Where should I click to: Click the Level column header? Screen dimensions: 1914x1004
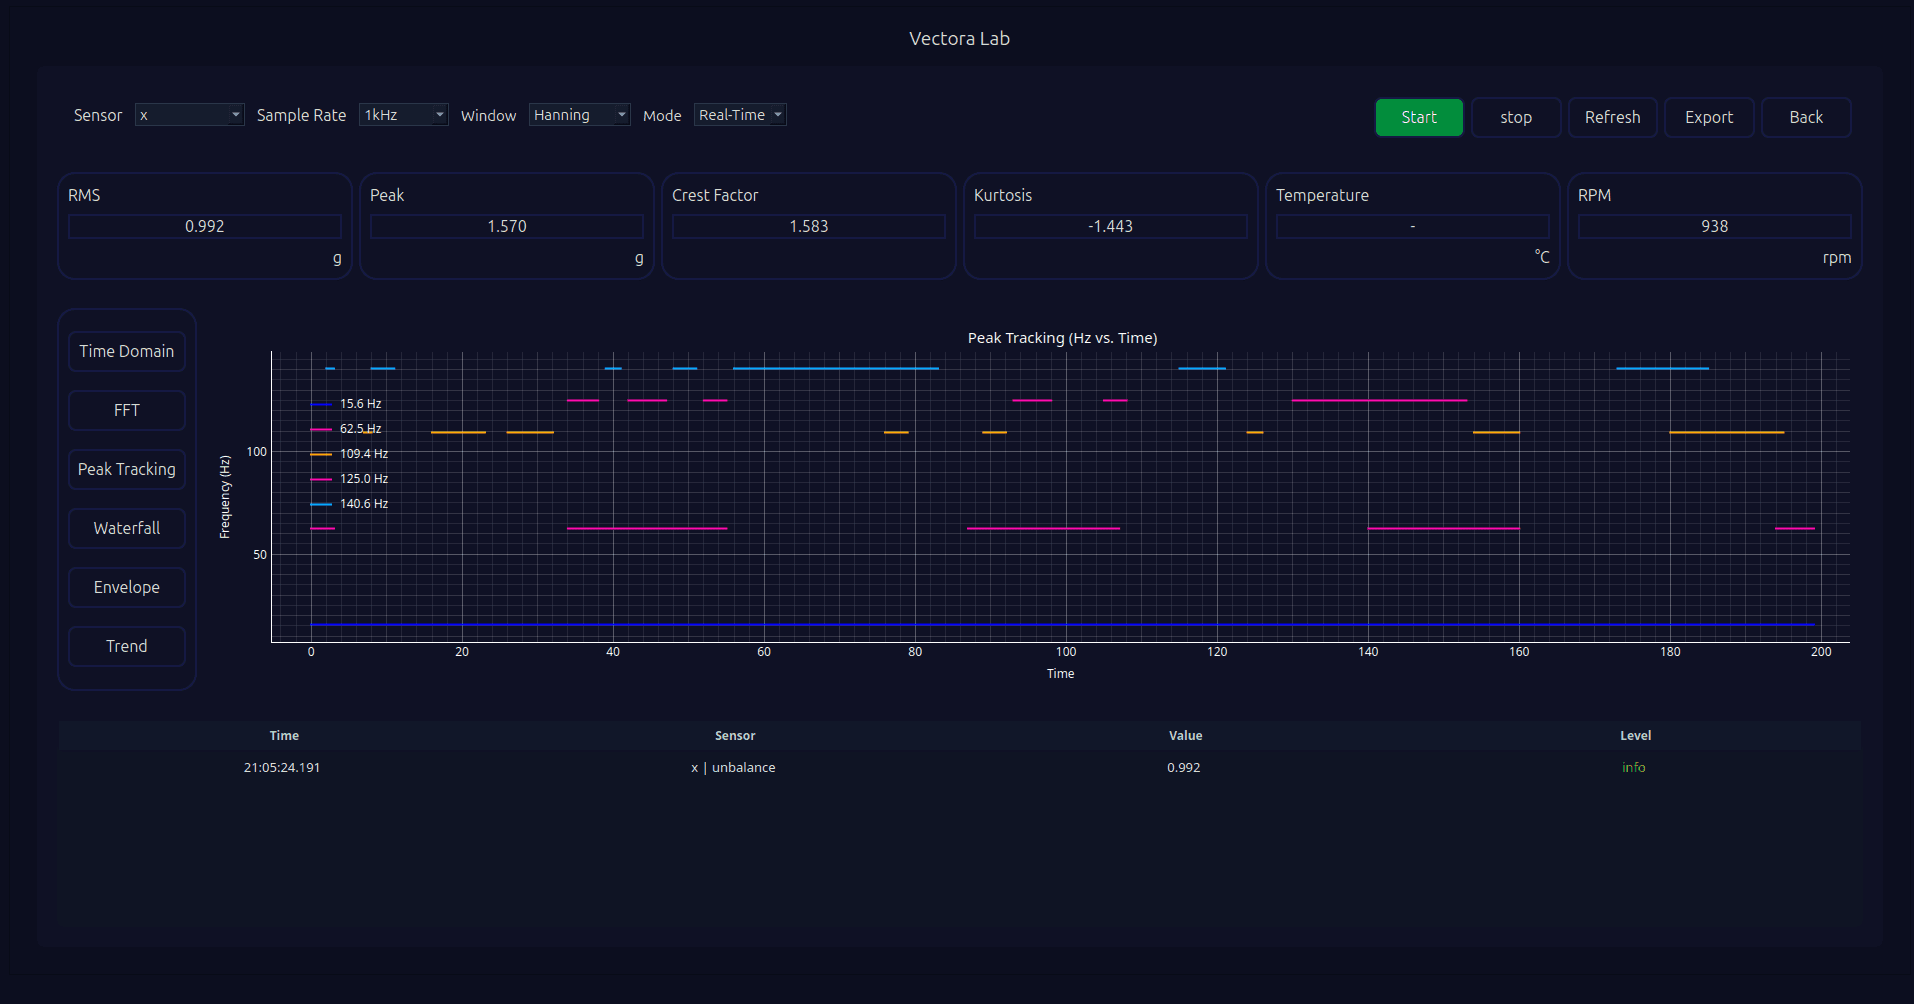coord(1636,736)
